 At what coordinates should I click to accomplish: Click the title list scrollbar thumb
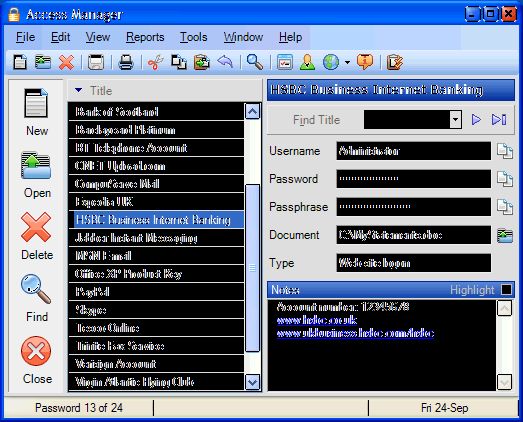click(252, 268)
